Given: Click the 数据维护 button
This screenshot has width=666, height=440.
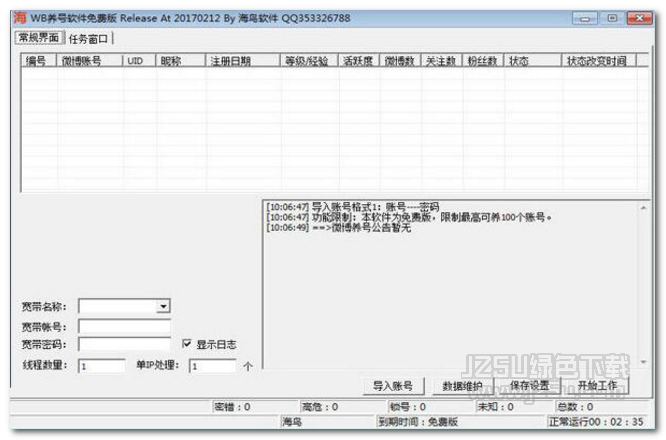Looking at the screenshot, I should pos(462,386).
